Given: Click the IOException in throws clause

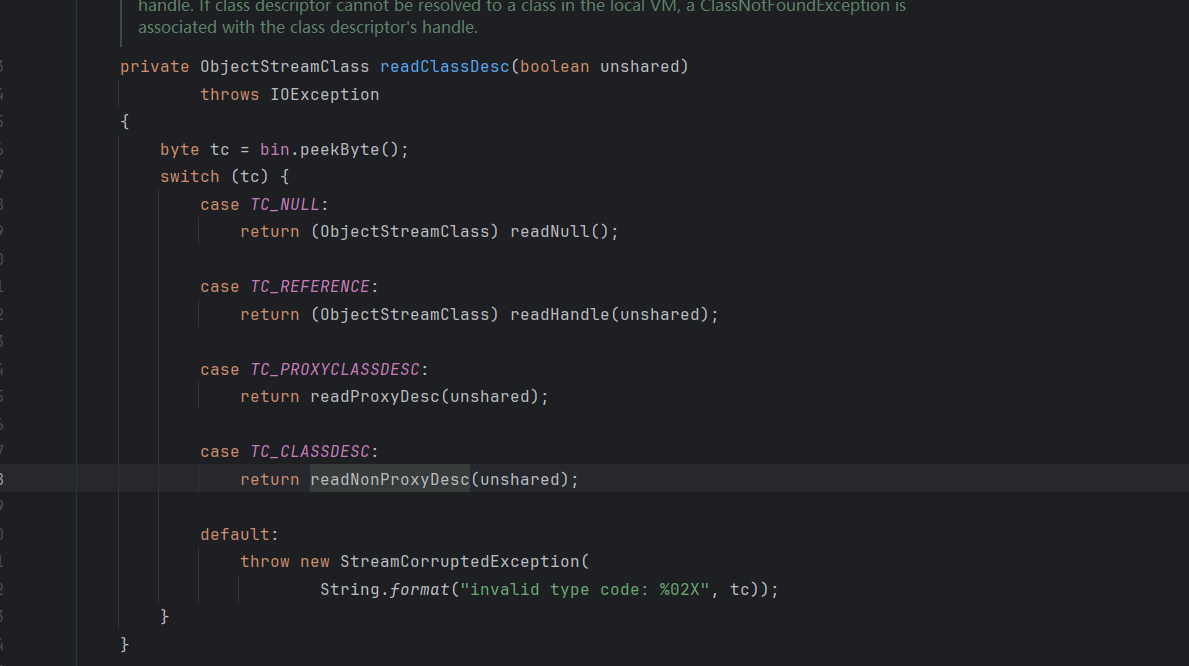Looking at the screenshot, I should point(325,95).
